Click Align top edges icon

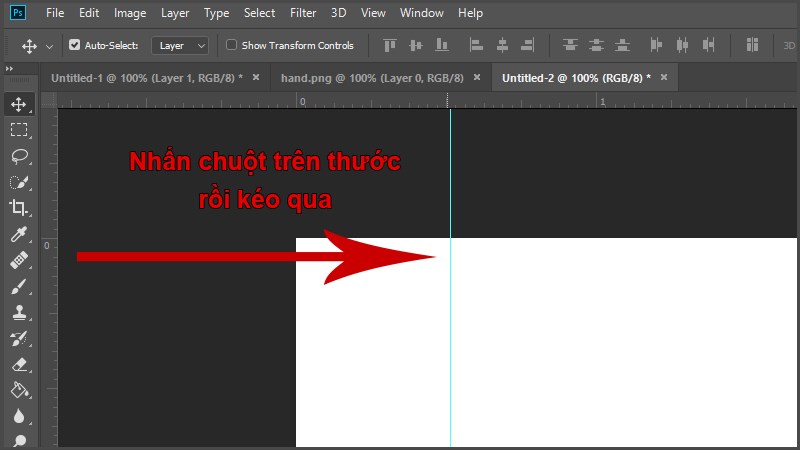pyautogui.click(x=390, y=45)
